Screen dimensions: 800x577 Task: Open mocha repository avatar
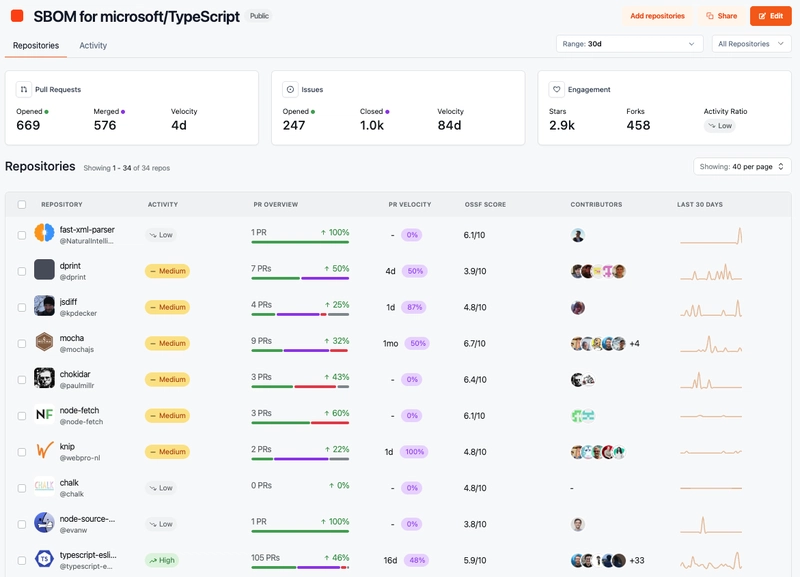(x=44, y=341)
